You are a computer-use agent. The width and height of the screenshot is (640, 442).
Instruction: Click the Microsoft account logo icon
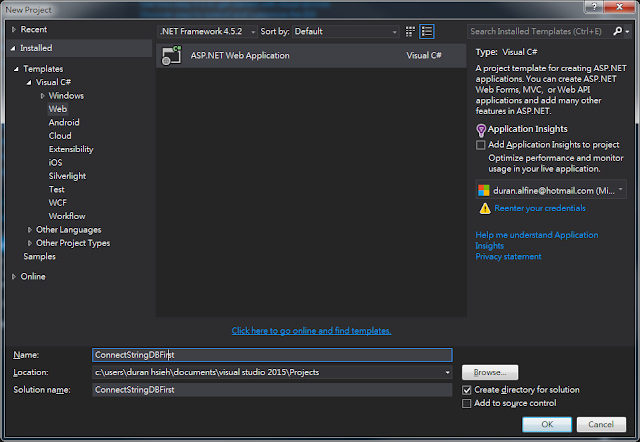(x=484, y=190)
